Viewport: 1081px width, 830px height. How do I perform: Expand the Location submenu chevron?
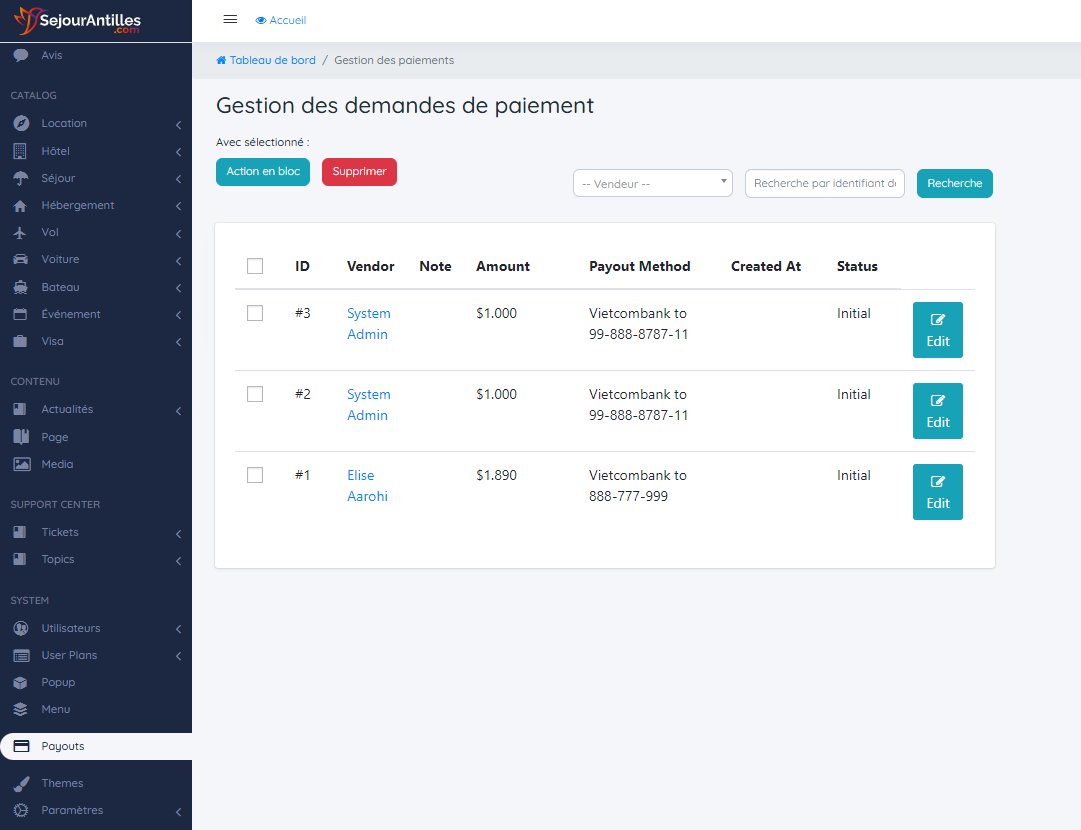(178, 125)
